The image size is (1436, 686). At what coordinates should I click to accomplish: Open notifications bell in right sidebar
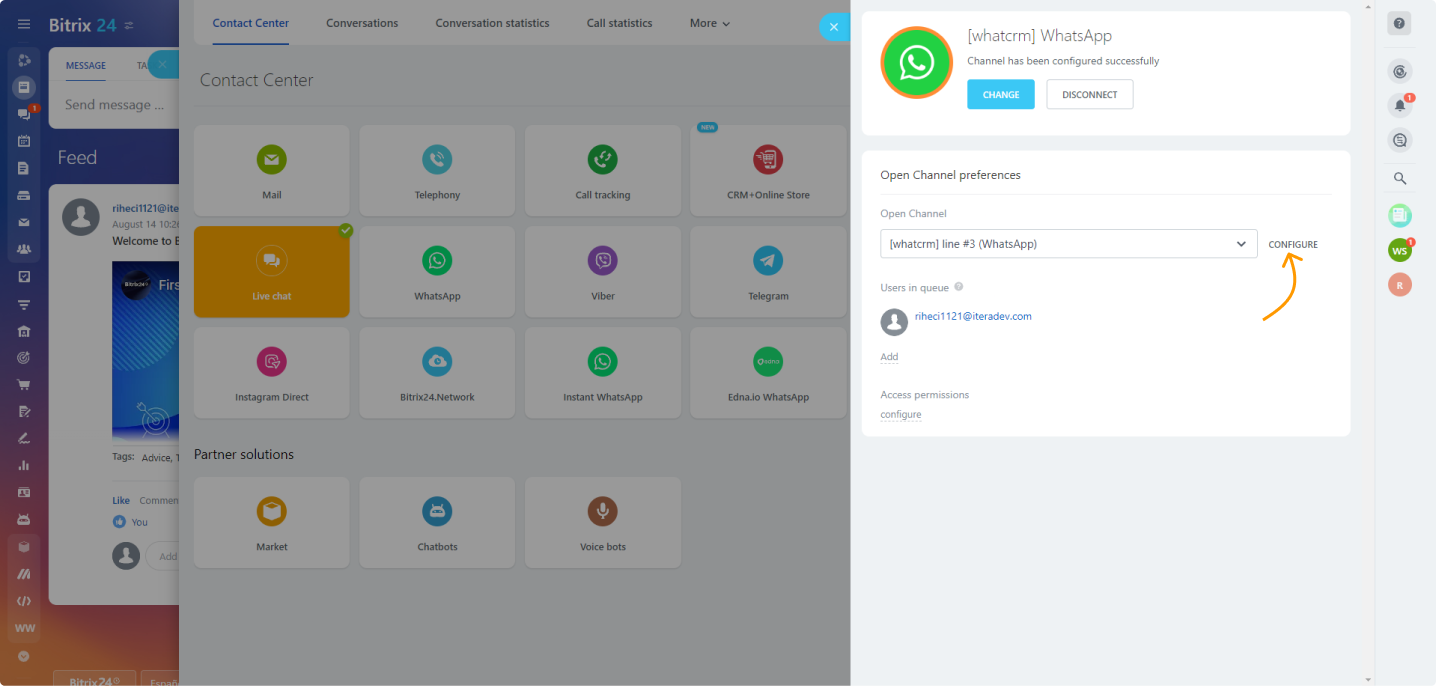pyautogui.click(x=1399, y=105)
